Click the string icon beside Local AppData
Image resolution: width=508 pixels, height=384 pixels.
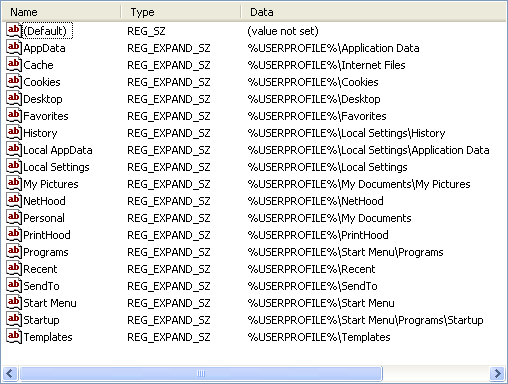pyautogui.click(x=14, y=149)
